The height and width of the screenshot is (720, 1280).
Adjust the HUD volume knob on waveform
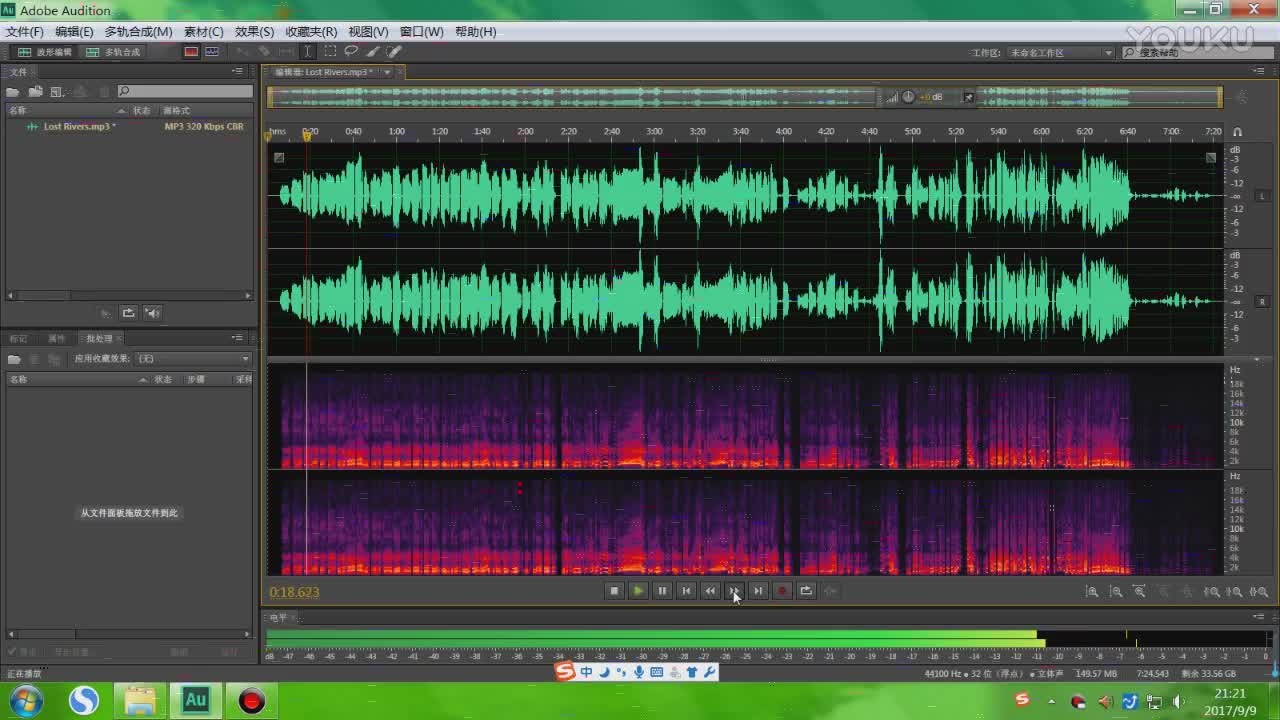point(908,97)
